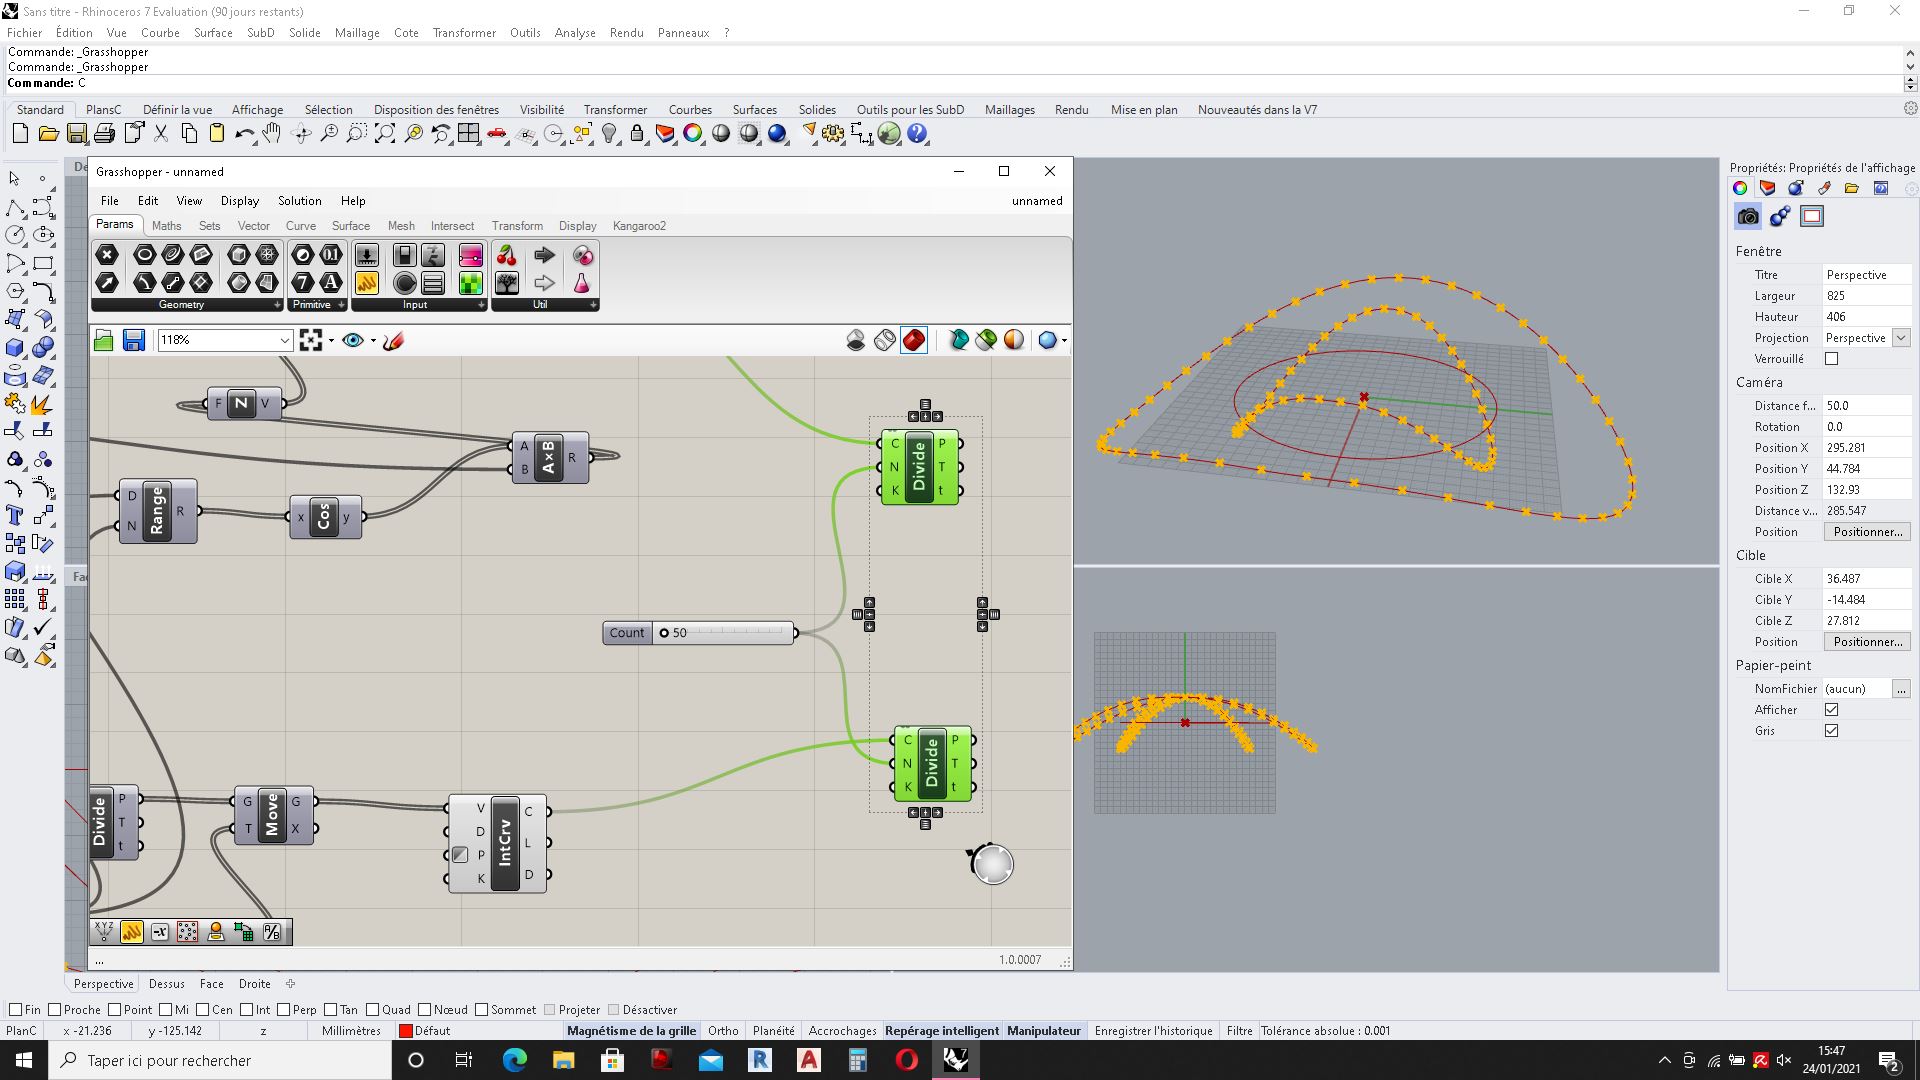The height and width of the screenshot is (1080, 1920).
Task: Click the red preview selected objects icon
Action: pyautogui.click(x=913, y=340)
